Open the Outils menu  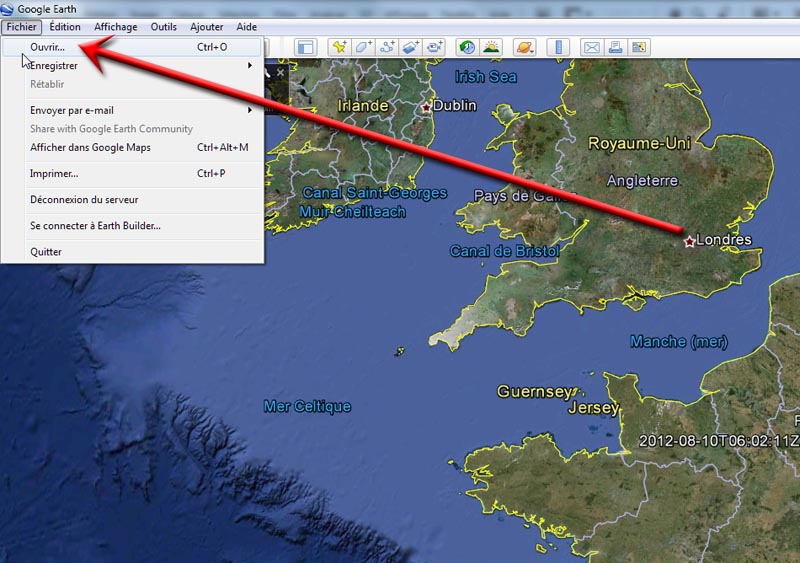tap(163, 27)
